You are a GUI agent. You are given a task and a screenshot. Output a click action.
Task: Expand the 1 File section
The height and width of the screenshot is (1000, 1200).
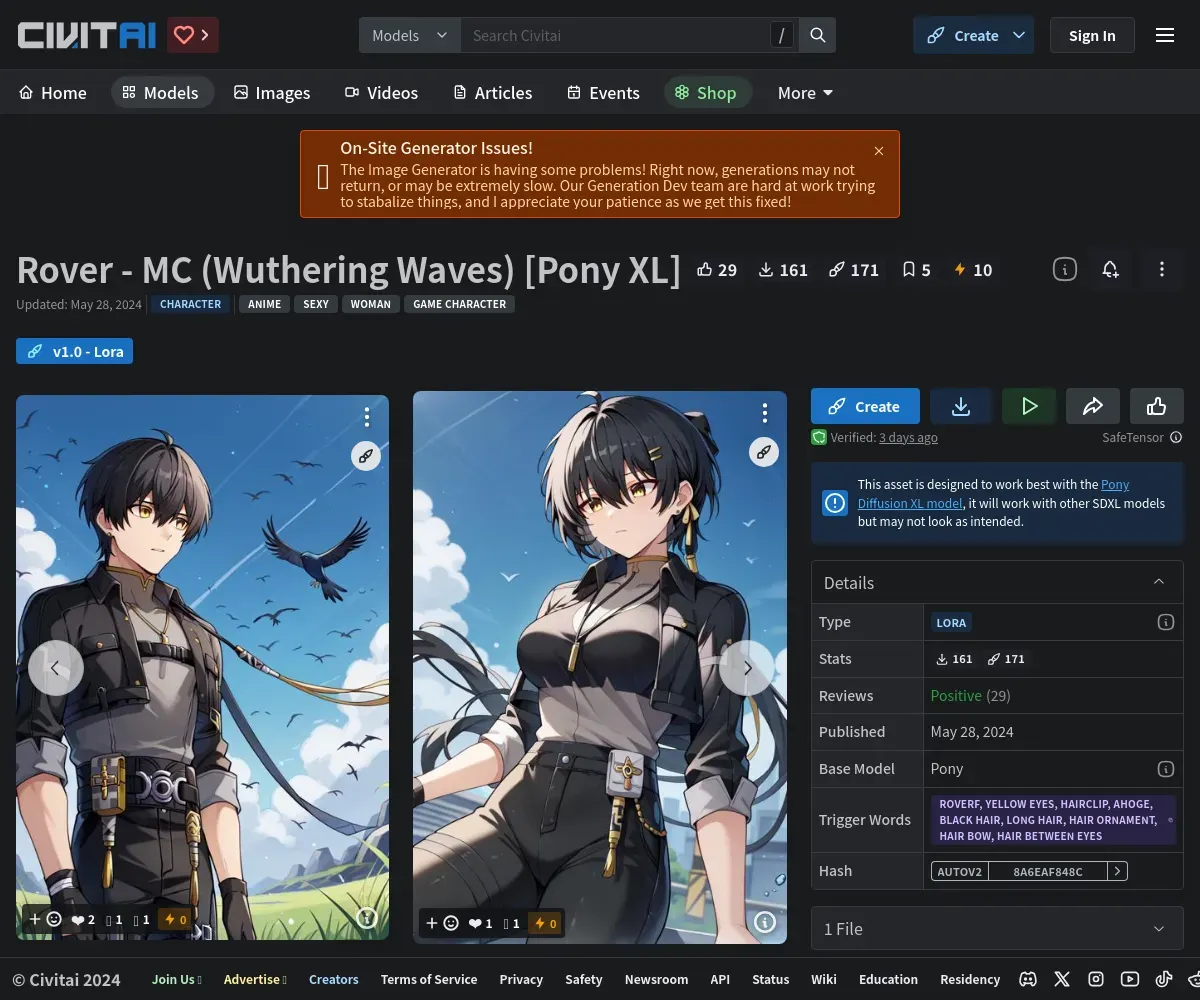[x=997, y=929]
